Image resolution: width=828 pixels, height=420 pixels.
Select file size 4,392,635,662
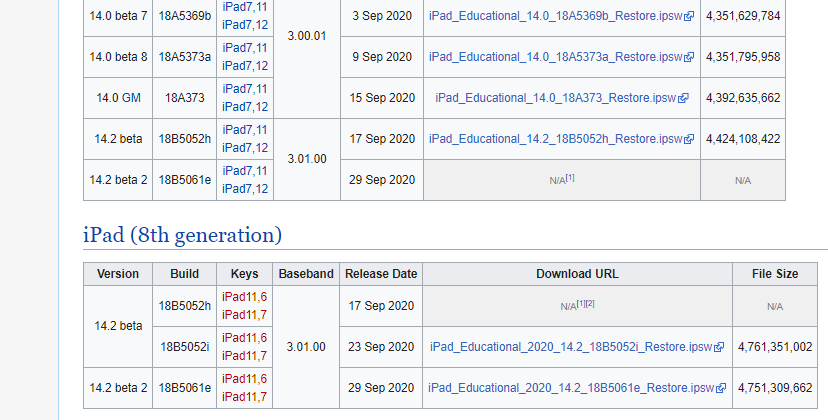tap(743, 98)
